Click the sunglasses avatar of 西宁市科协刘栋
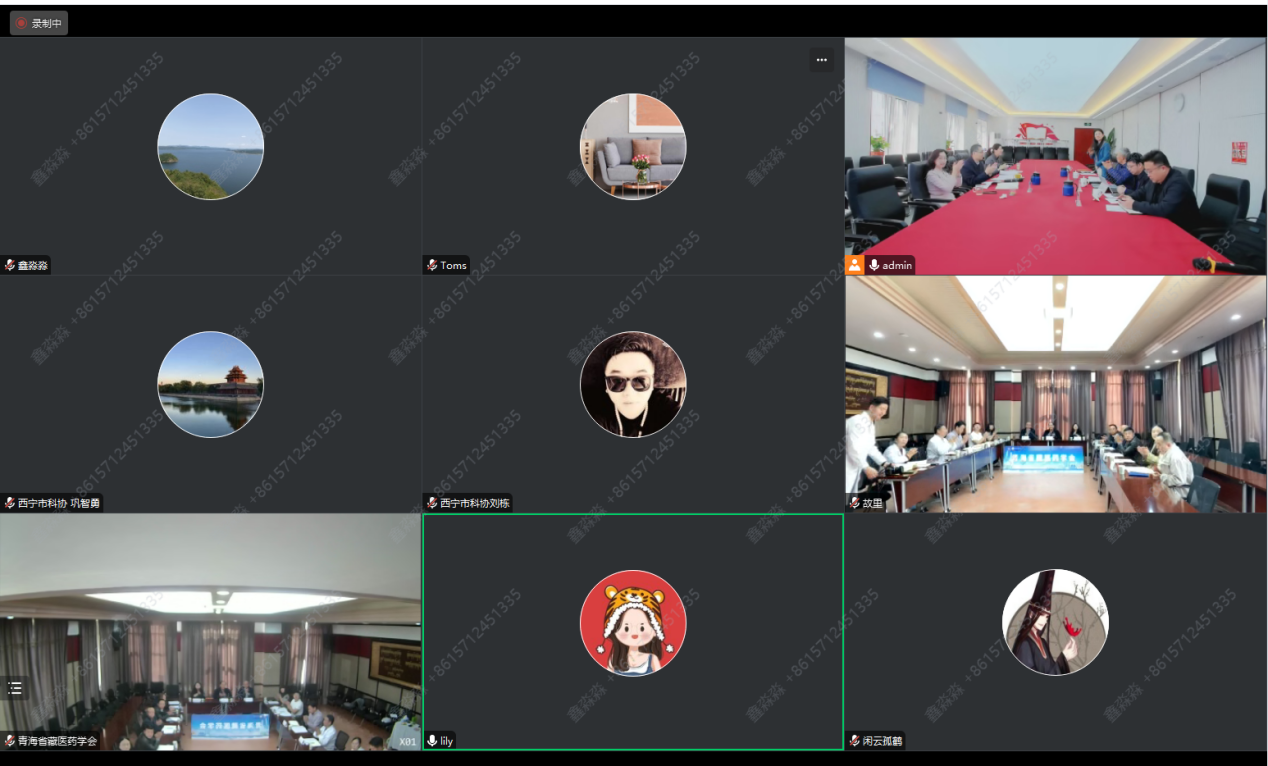Viewport: 1268px width, 766px height. (x=633, y=385)
